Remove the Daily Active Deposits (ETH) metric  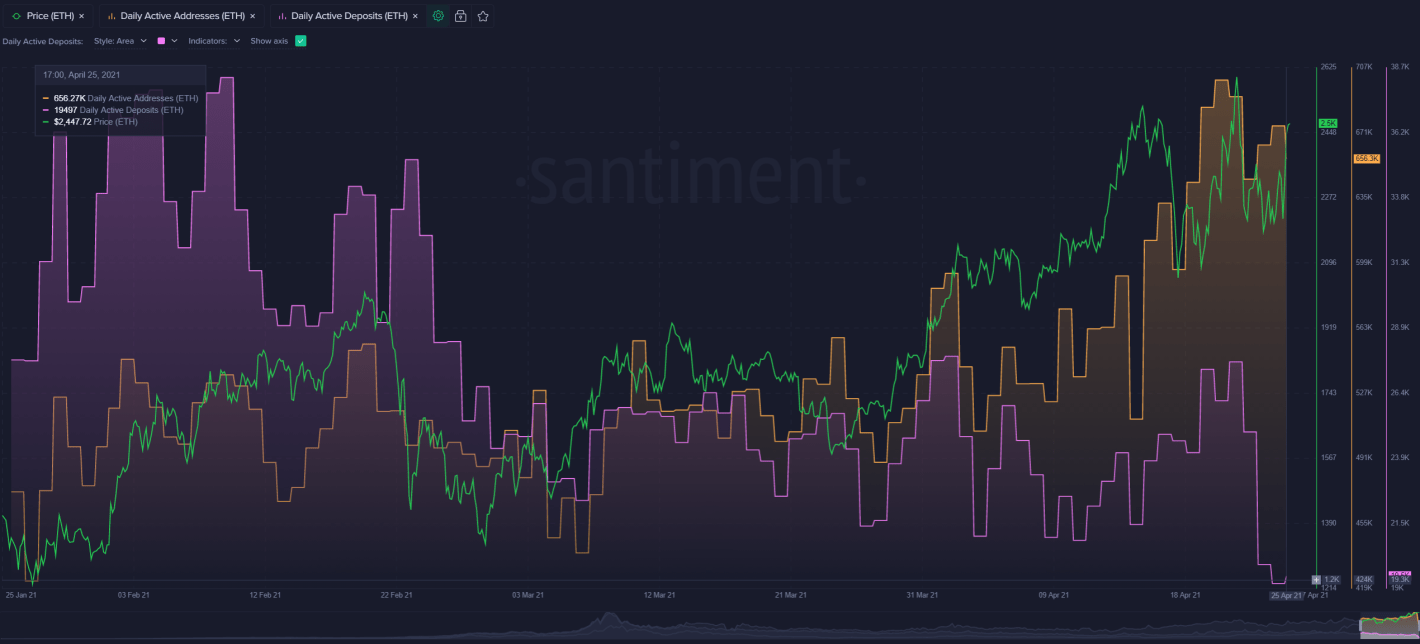[415, 16]
